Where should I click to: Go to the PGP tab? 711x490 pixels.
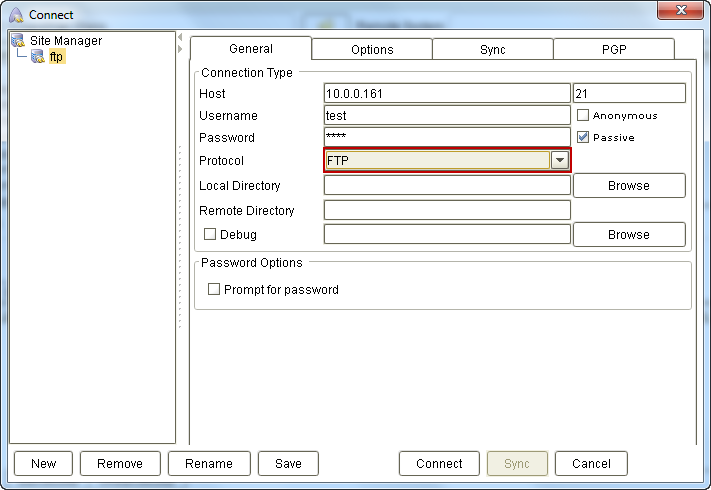coord(614,49)
